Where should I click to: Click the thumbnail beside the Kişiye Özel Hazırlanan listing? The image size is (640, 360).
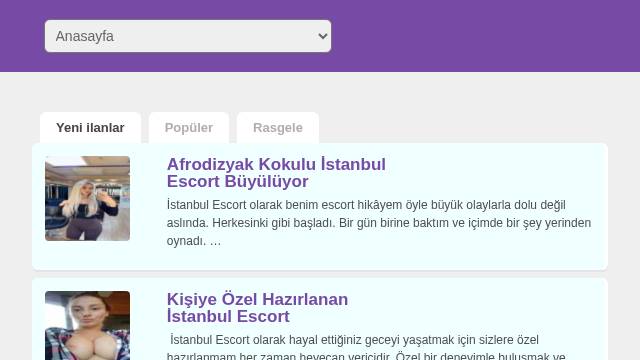point(87,325)
